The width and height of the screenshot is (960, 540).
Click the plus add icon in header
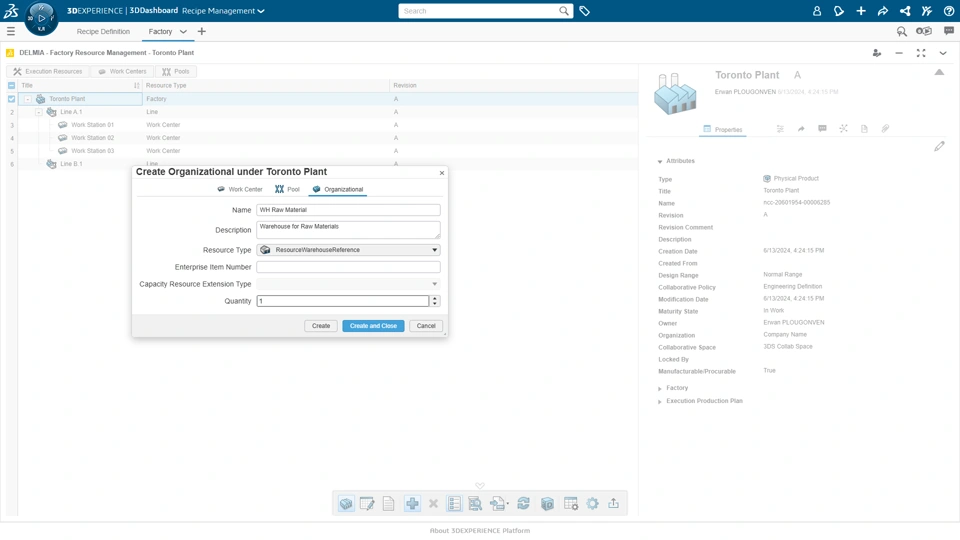click(861, 11)
